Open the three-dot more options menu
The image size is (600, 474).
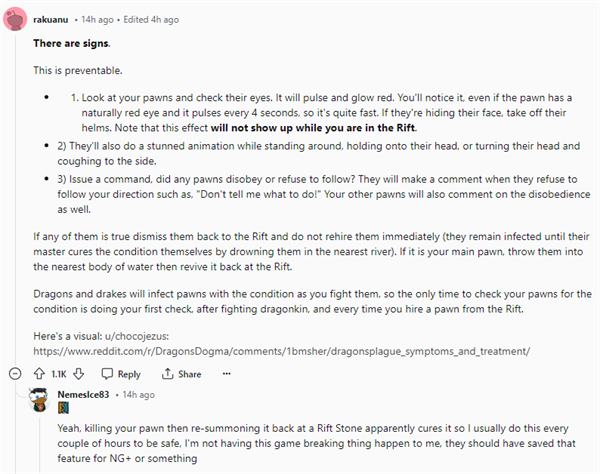[x=227, y=374]
